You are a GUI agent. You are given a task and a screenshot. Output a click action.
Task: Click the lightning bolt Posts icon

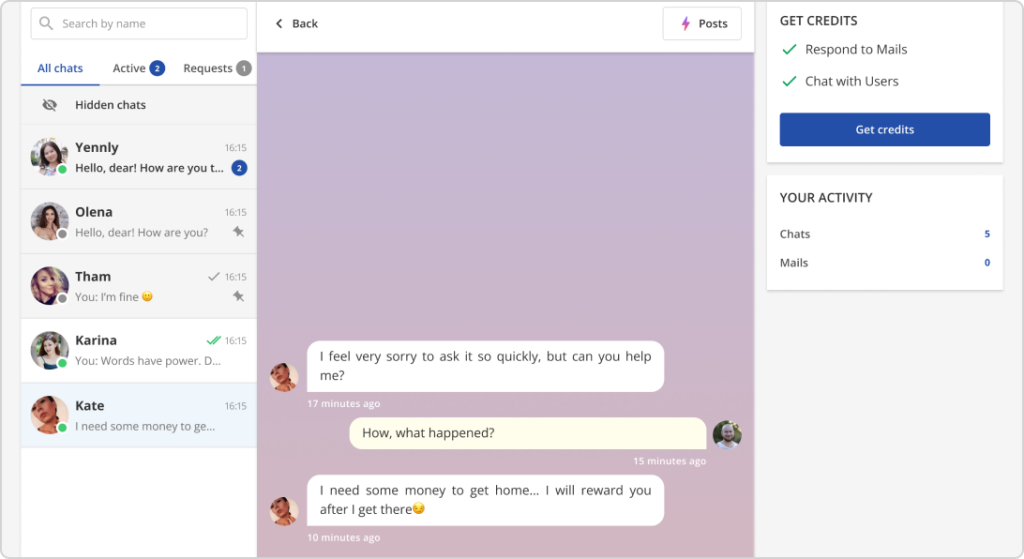(x=685, y=24)
